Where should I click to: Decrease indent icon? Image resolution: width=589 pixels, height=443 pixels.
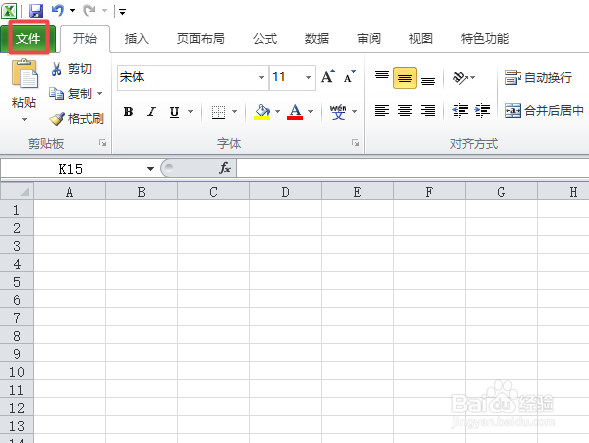pyautogui.click(x=460, y=110)
